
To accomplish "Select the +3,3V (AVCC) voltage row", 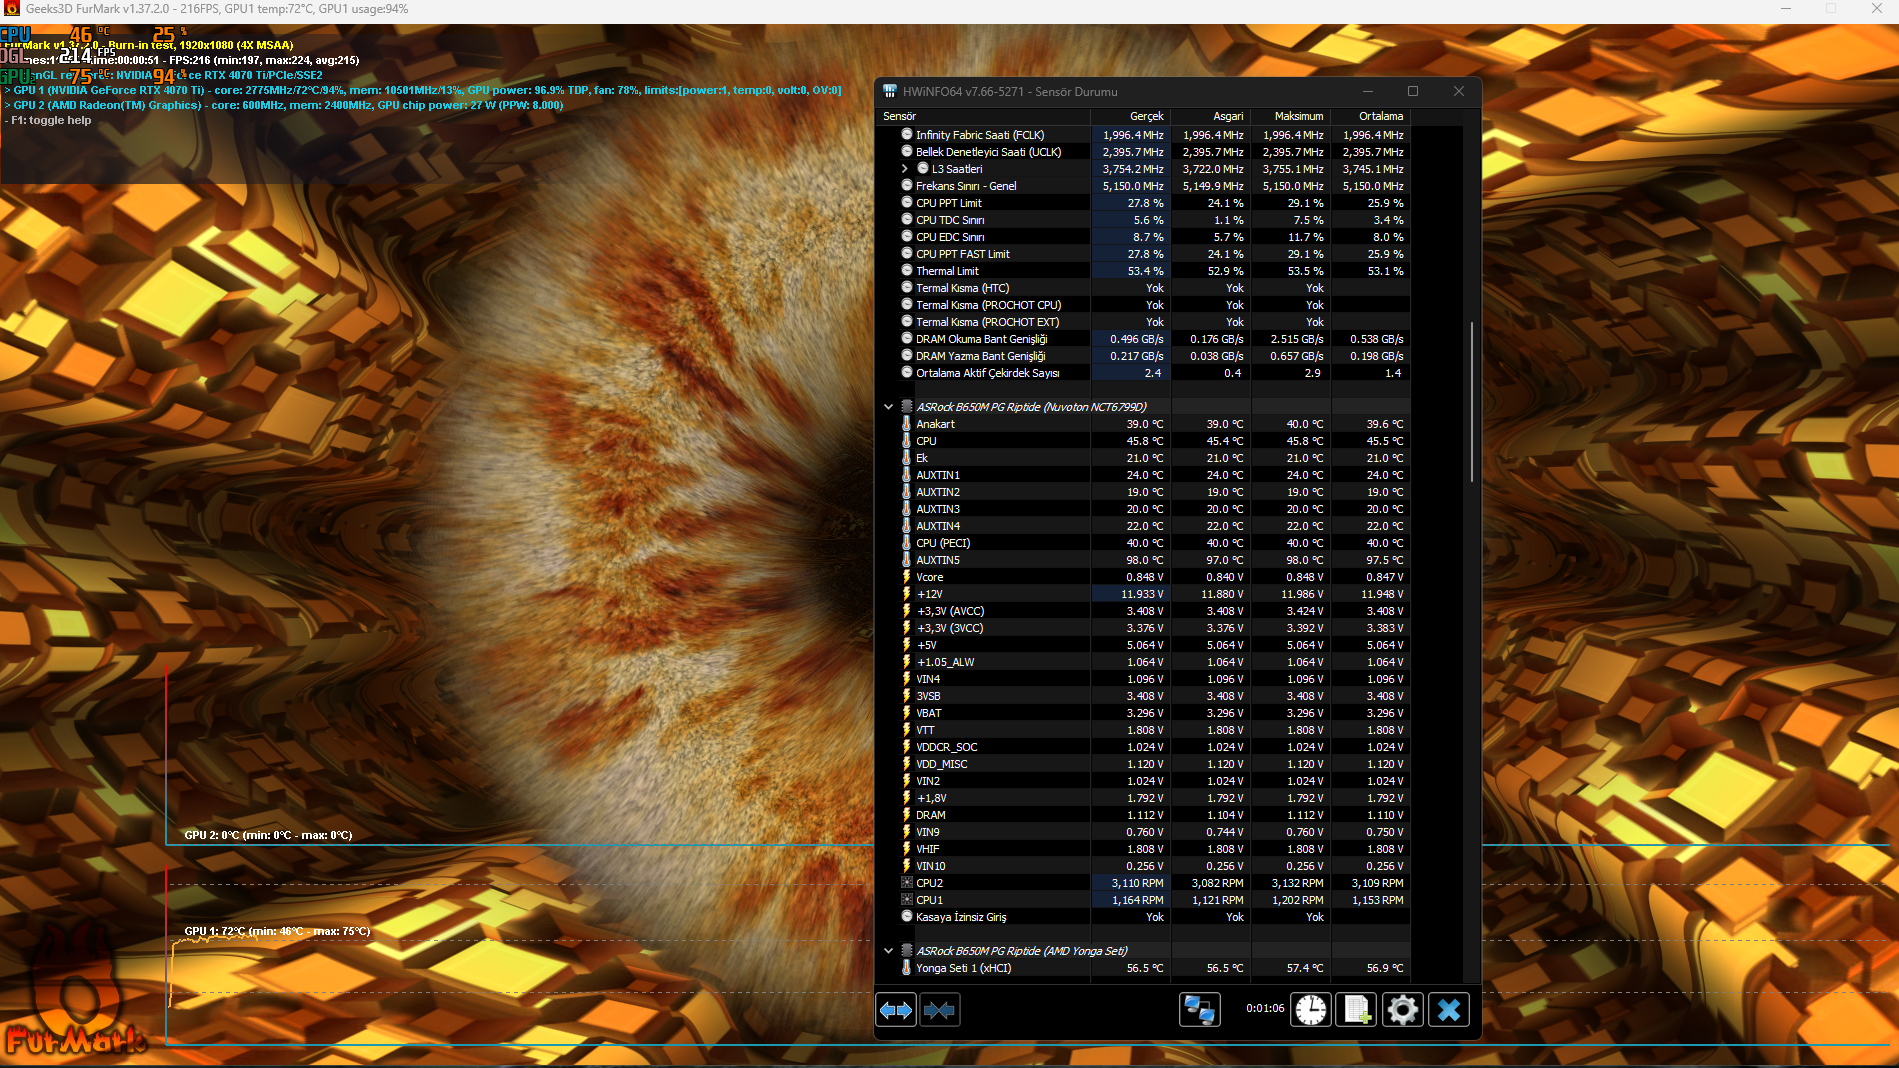I will (x=1143, y=611).
